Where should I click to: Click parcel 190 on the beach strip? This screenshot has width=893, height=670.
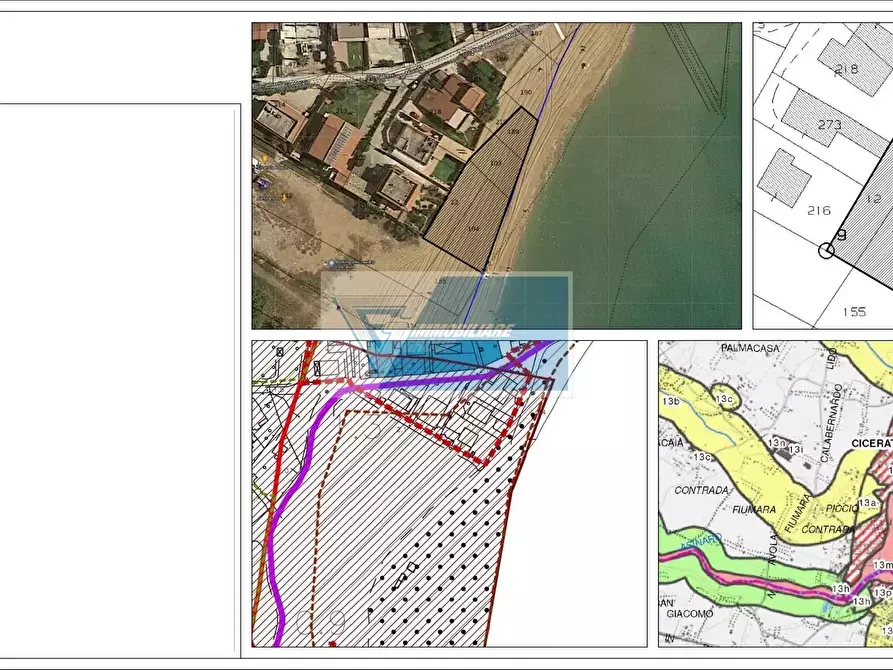(x=526, y=93)
